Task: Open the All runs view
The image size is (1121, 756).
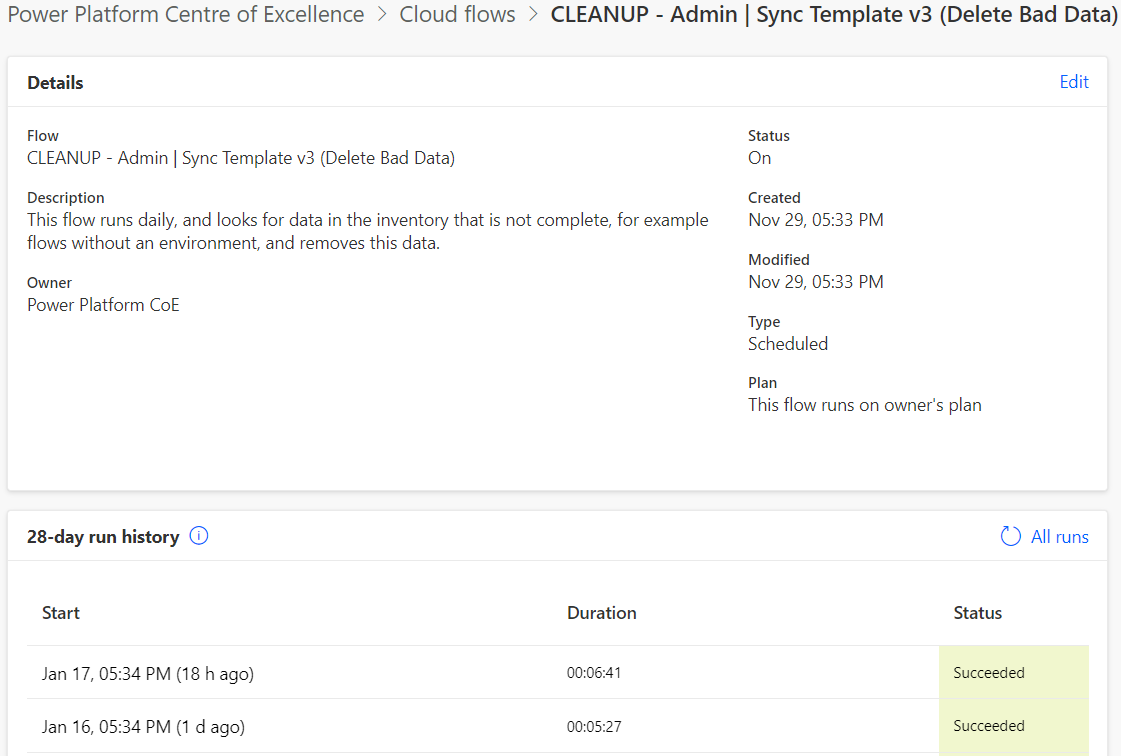Action: point(1060,536)
